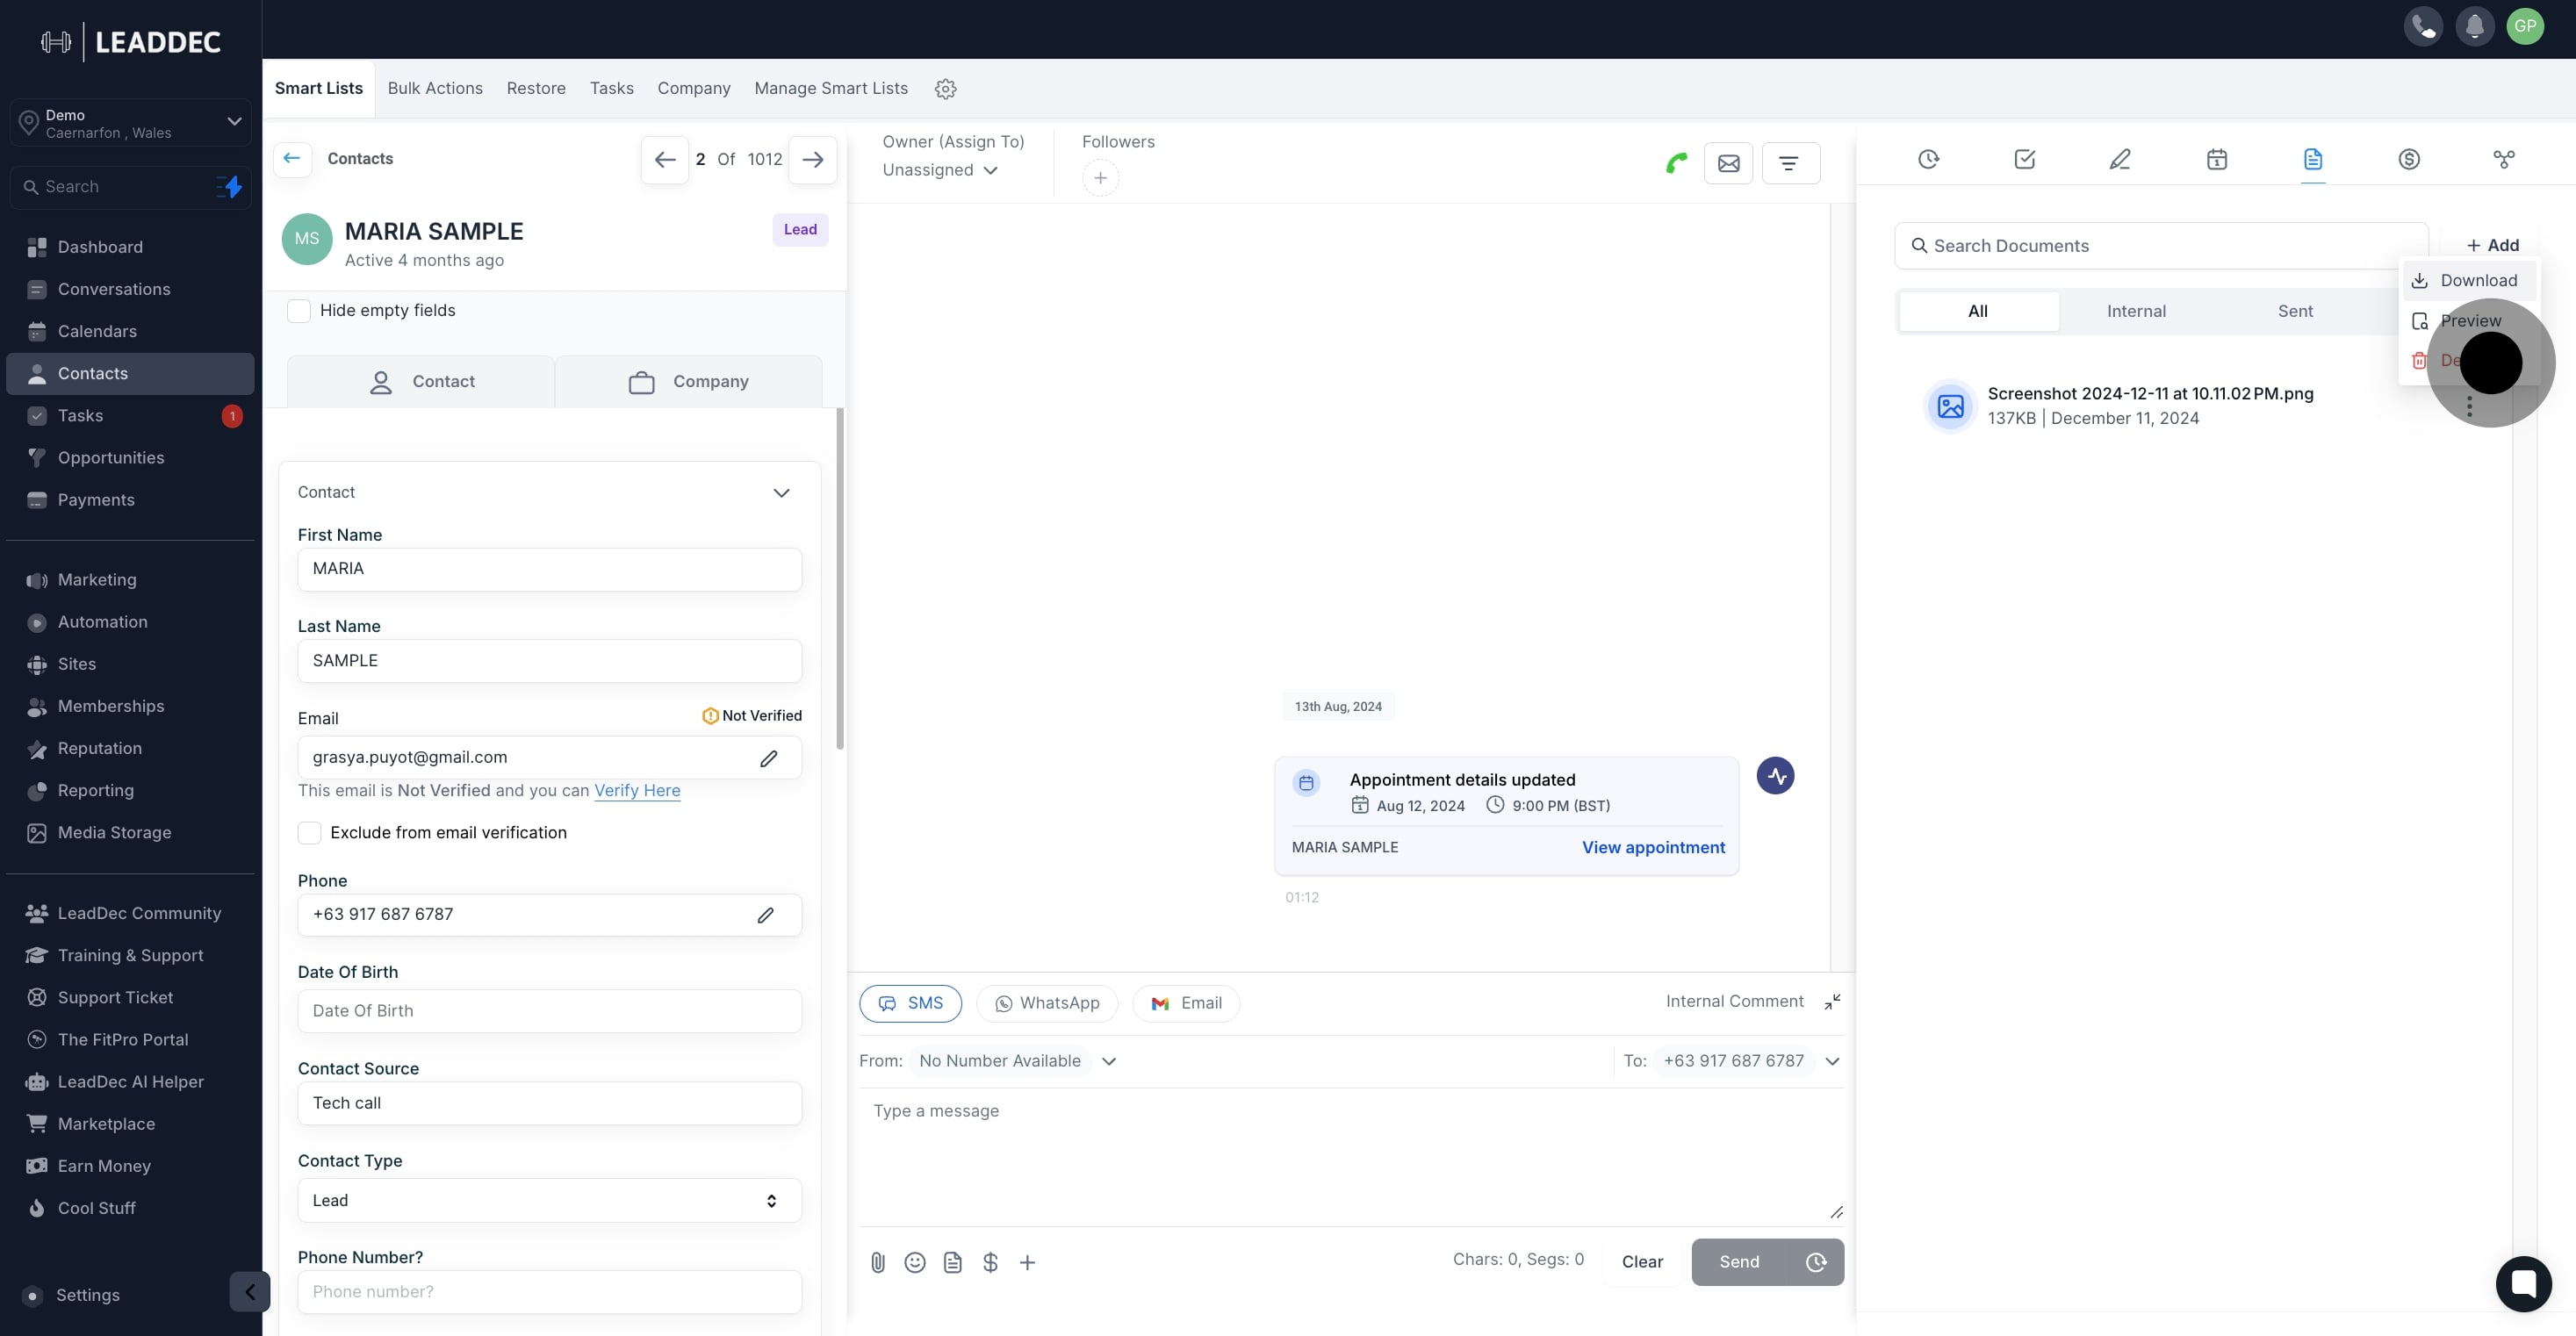Switch composer to WhatsApp channel
Viewport: 2576px width, 1336px height.
[x=1047, y=1003]
